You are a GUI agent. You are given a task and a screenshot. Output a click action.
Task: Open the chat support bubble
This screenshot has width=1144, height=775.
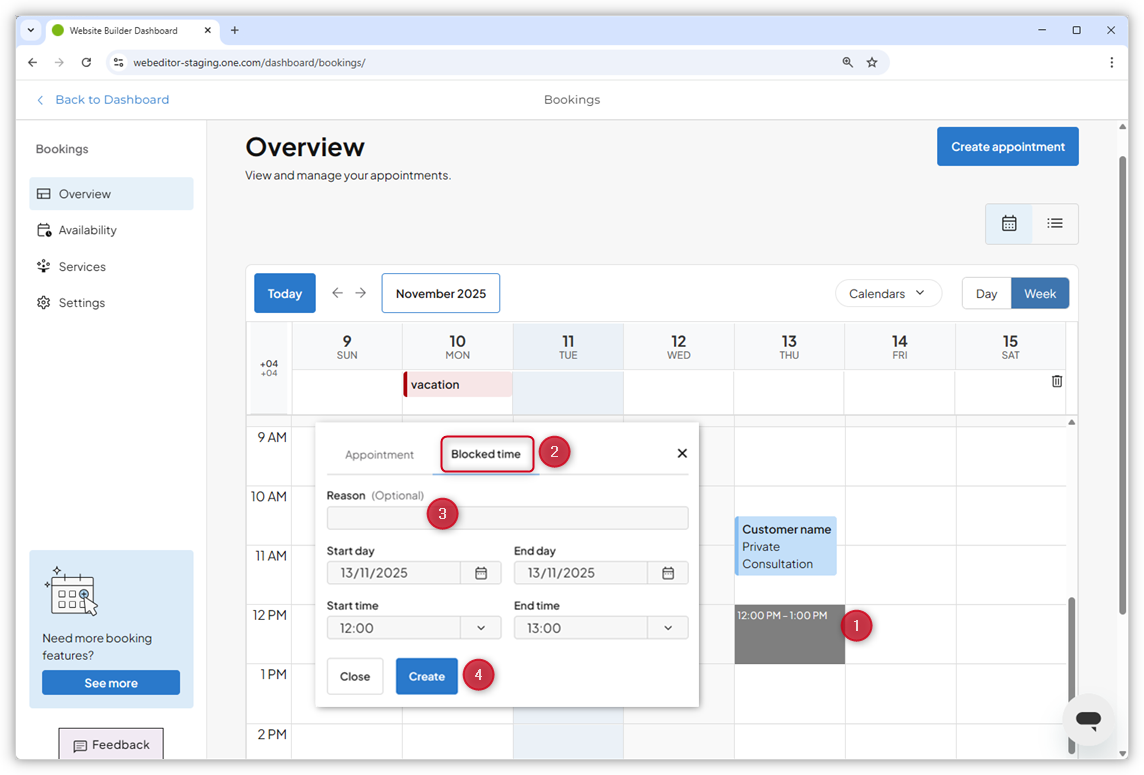(1088, 721)
